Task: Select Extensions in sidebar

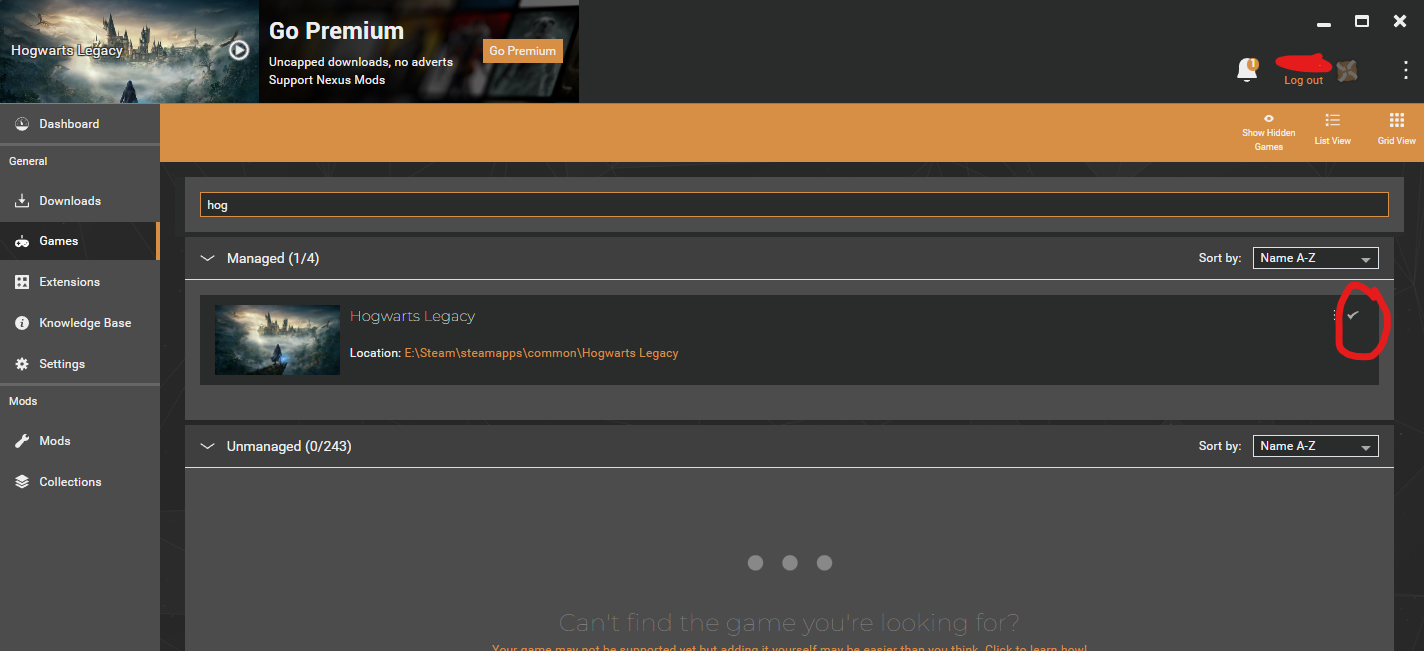Action: click(x=79, y=282)
